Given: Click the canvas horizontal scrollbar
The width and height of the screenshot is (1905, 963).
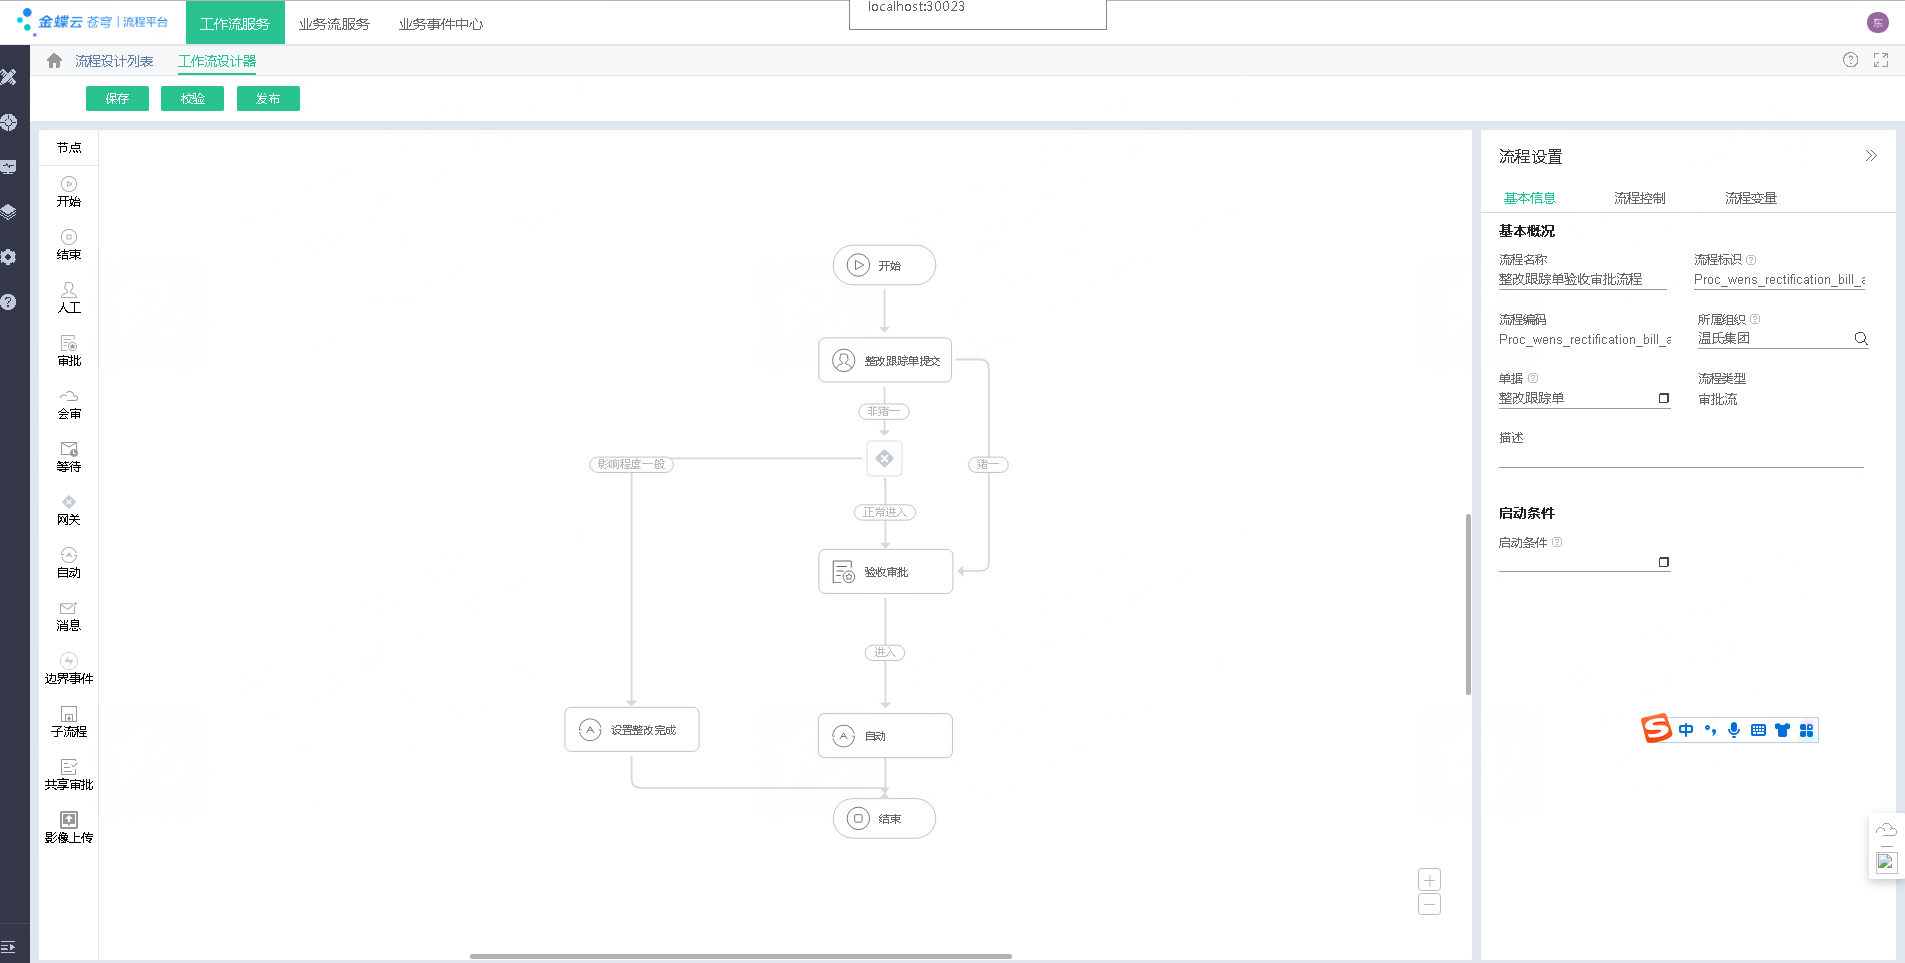Looking at the screenshot, I should click(740, 956).
